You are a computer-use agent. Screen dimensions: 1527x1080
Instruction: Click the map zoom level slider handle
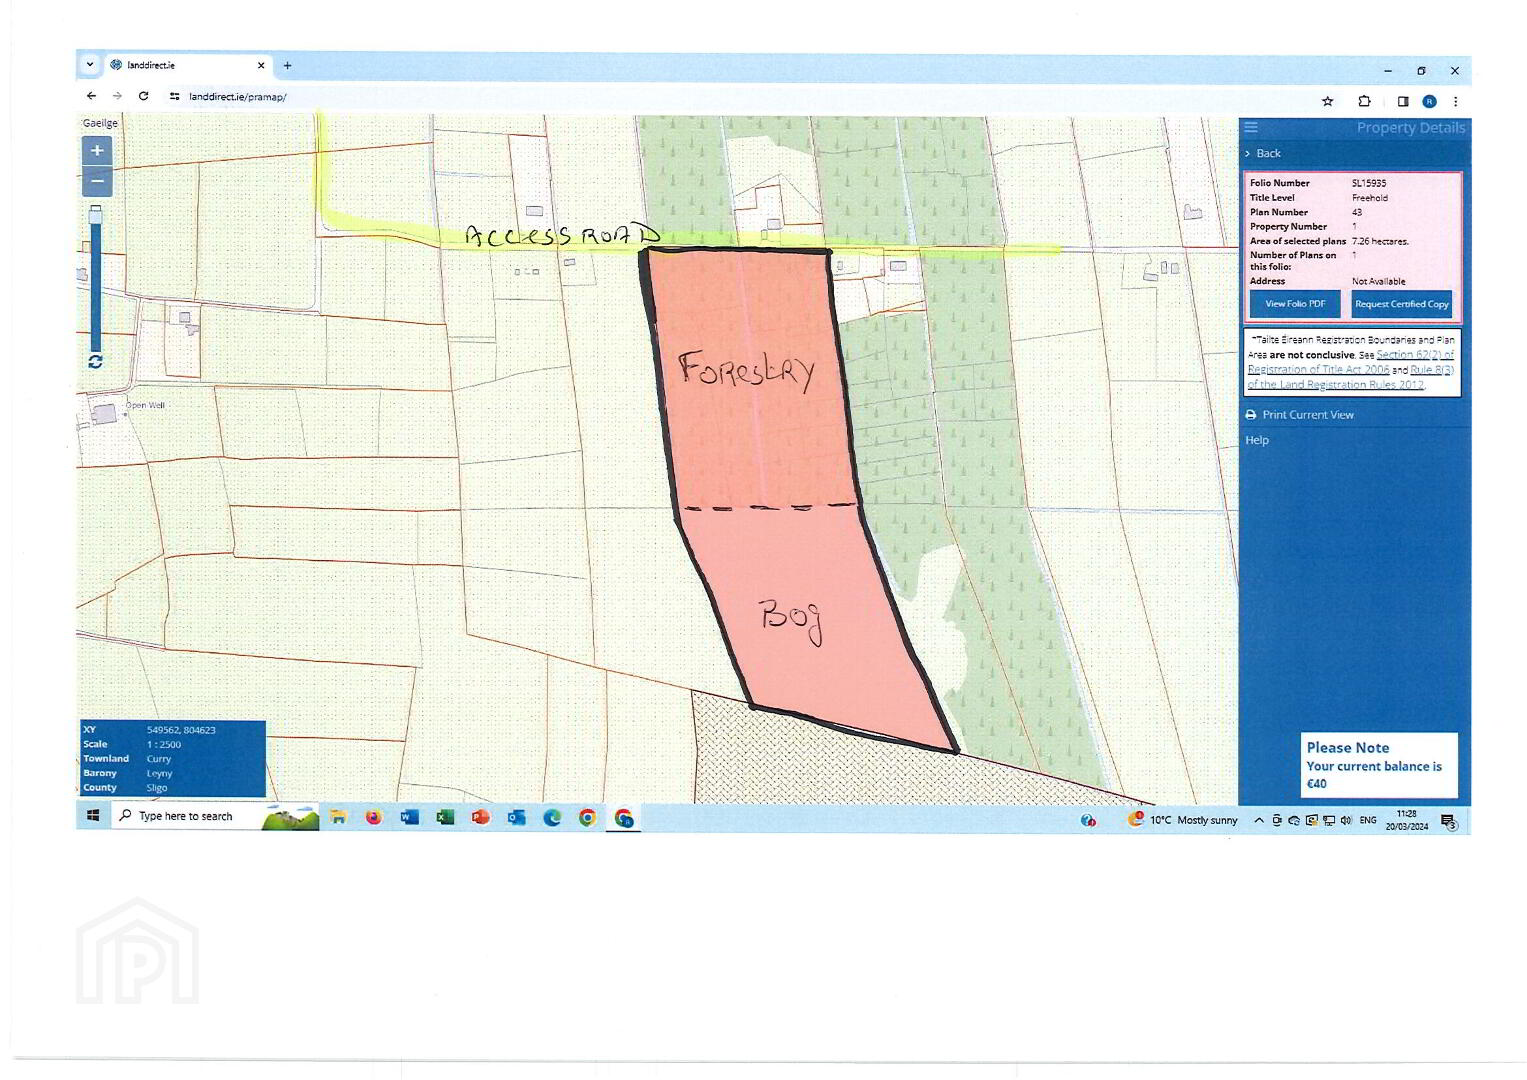(x=96, y=214)
